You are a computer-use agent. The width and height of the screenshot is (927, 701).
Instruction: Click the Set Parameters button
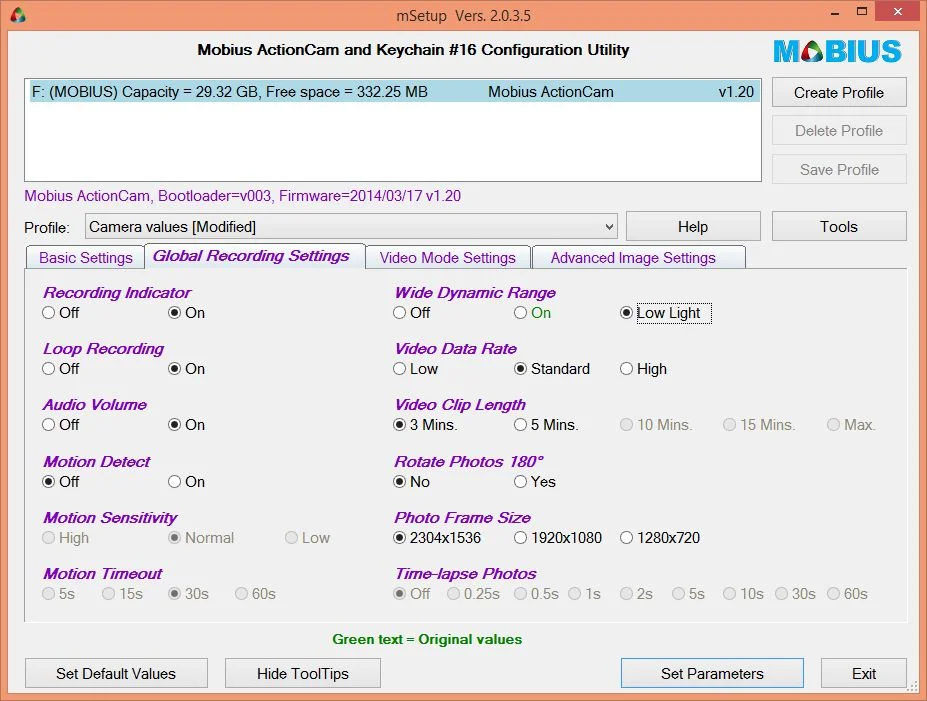point(712,674)
